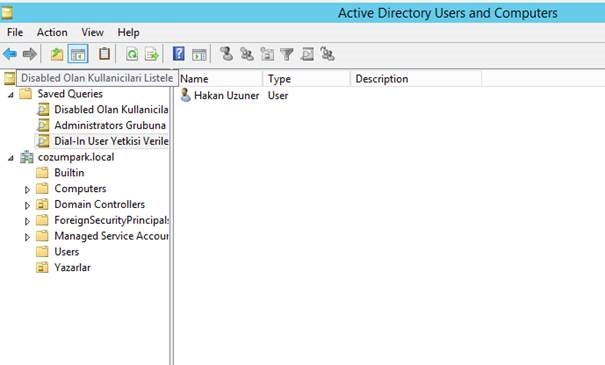Create a new group with toolbar icon
The height and width of the screenshot is (365, 605).
[247, 54]
